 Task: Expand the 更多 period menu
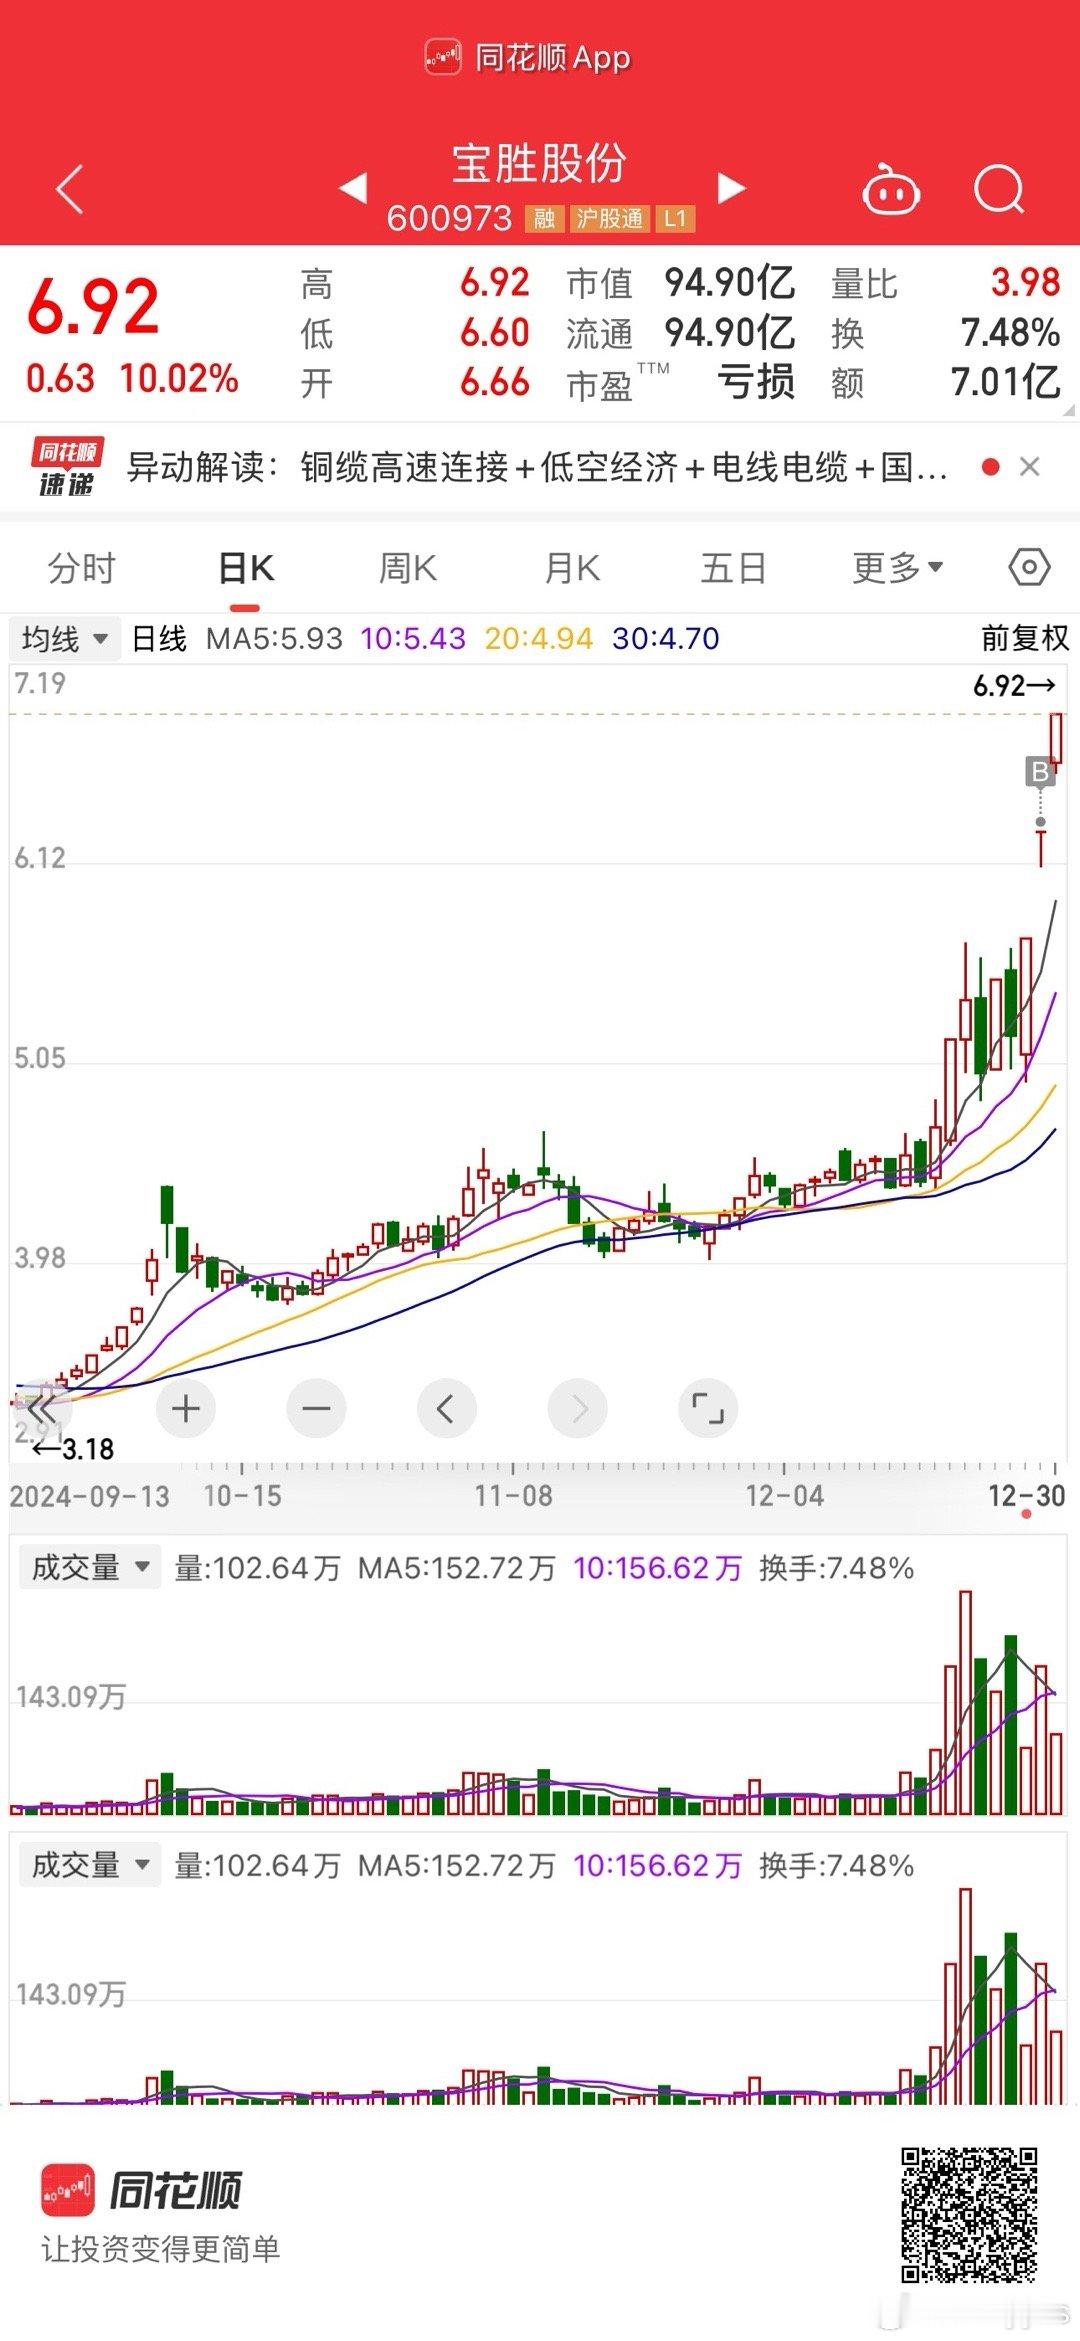[x=897, y=568]
